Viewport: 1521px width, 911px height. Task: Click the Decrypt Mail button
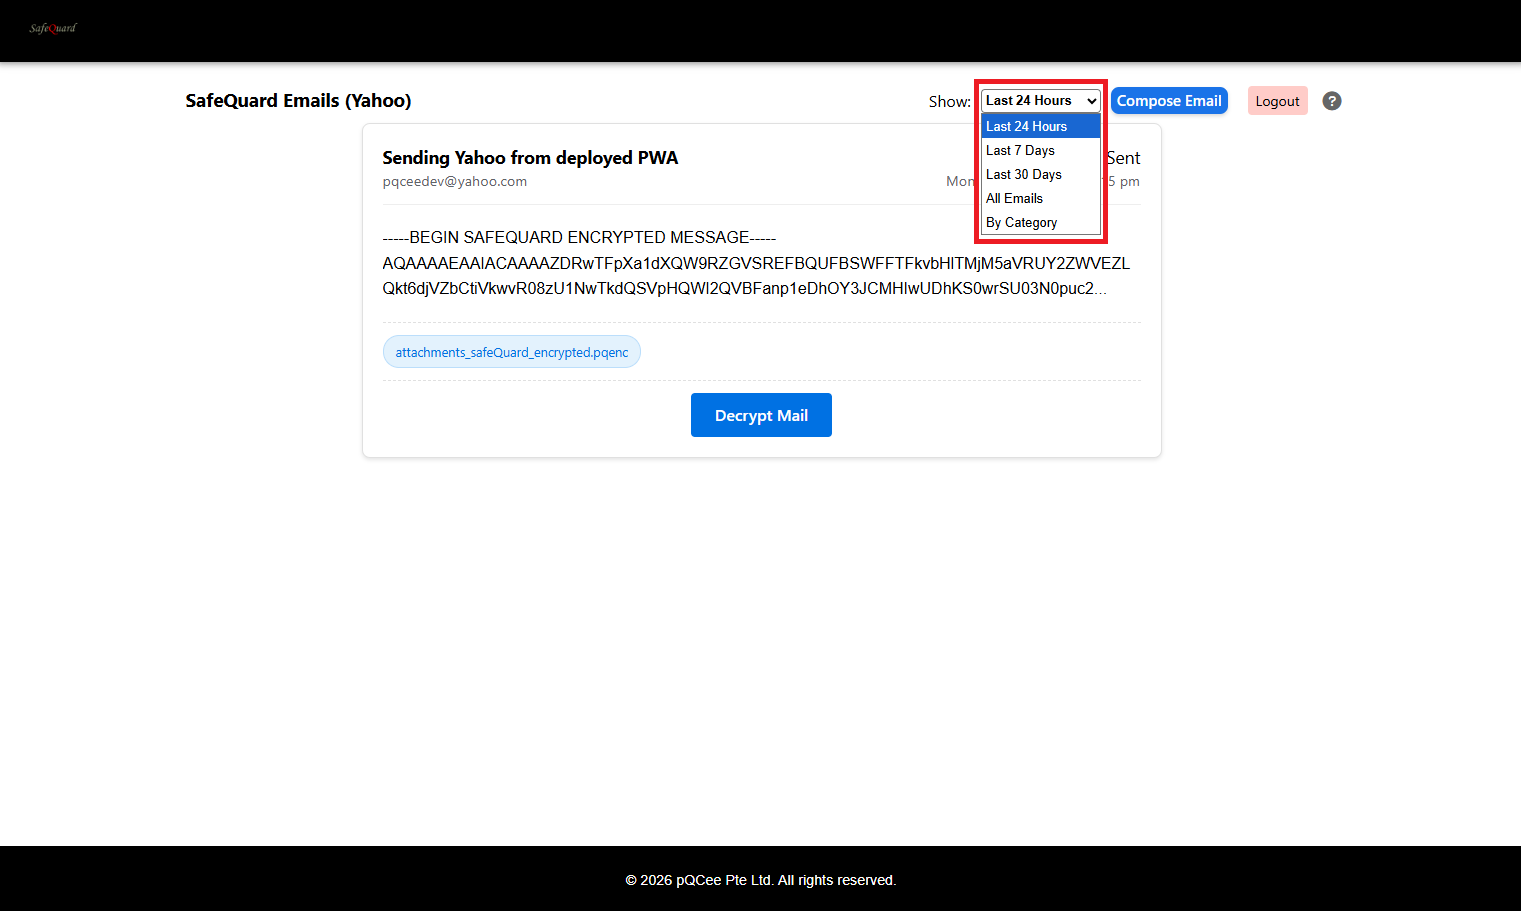coord(761,415)
